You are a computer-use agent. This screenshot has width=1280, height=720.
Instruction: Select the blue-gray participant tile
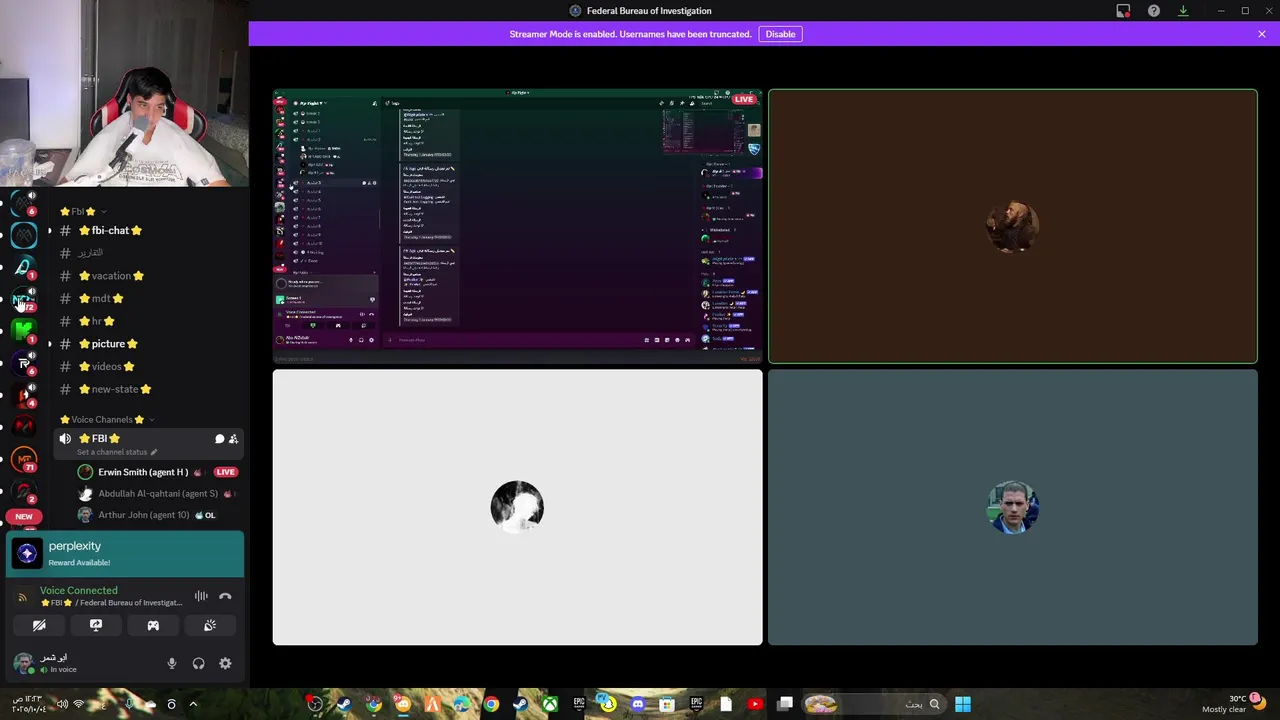pos(1012,507)
